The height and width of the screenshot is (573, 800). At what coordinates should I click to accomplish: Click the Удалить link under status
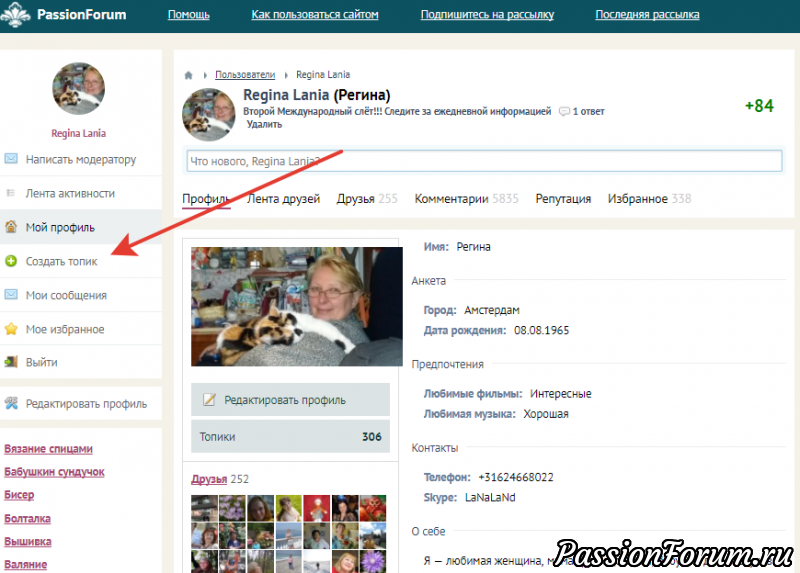click(x=264, y=125)
